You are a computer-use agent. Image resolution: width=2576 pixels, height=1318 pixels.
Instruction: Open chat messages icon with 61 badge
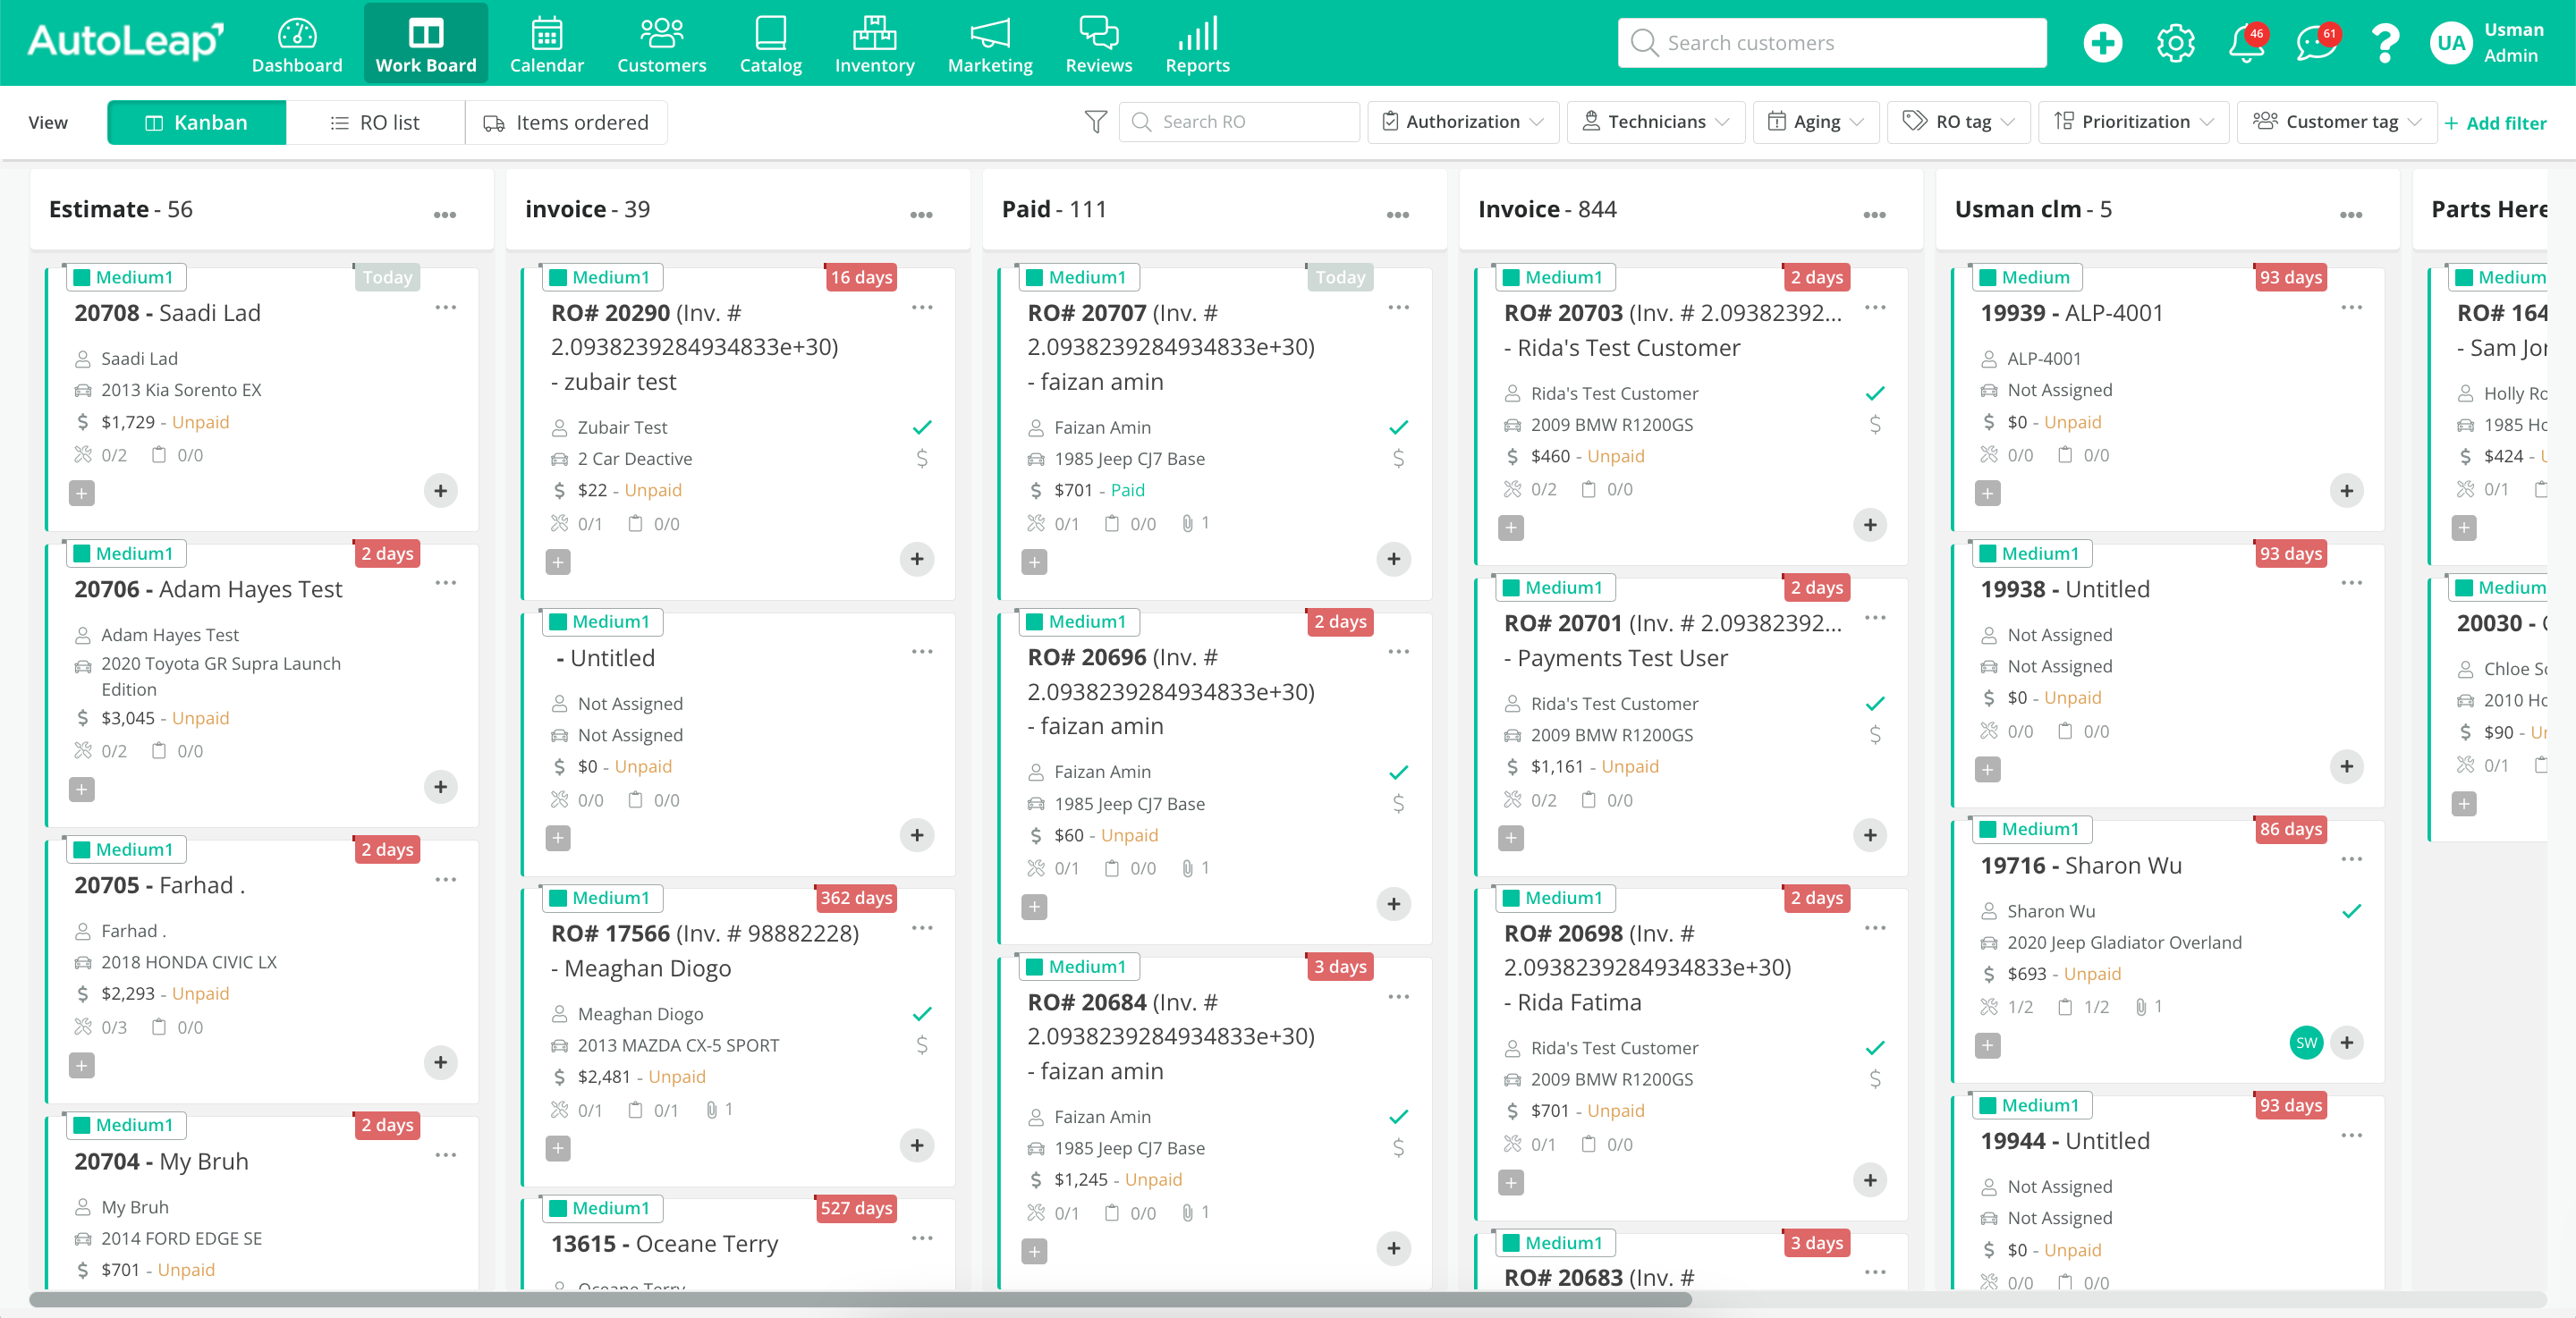pyautogui.click(x=2315, y=43)
